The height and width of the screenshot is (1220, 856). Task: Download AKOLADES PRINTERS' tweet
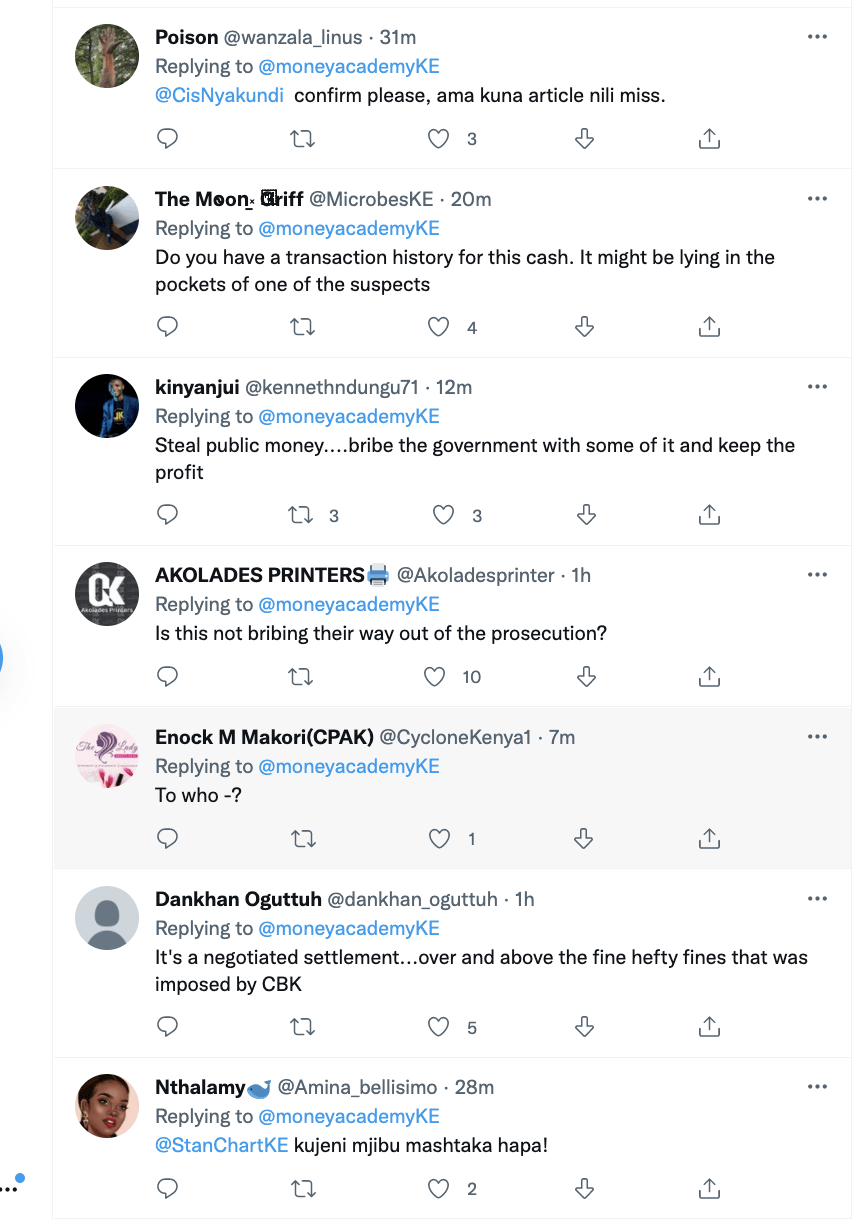click(586, 677)
